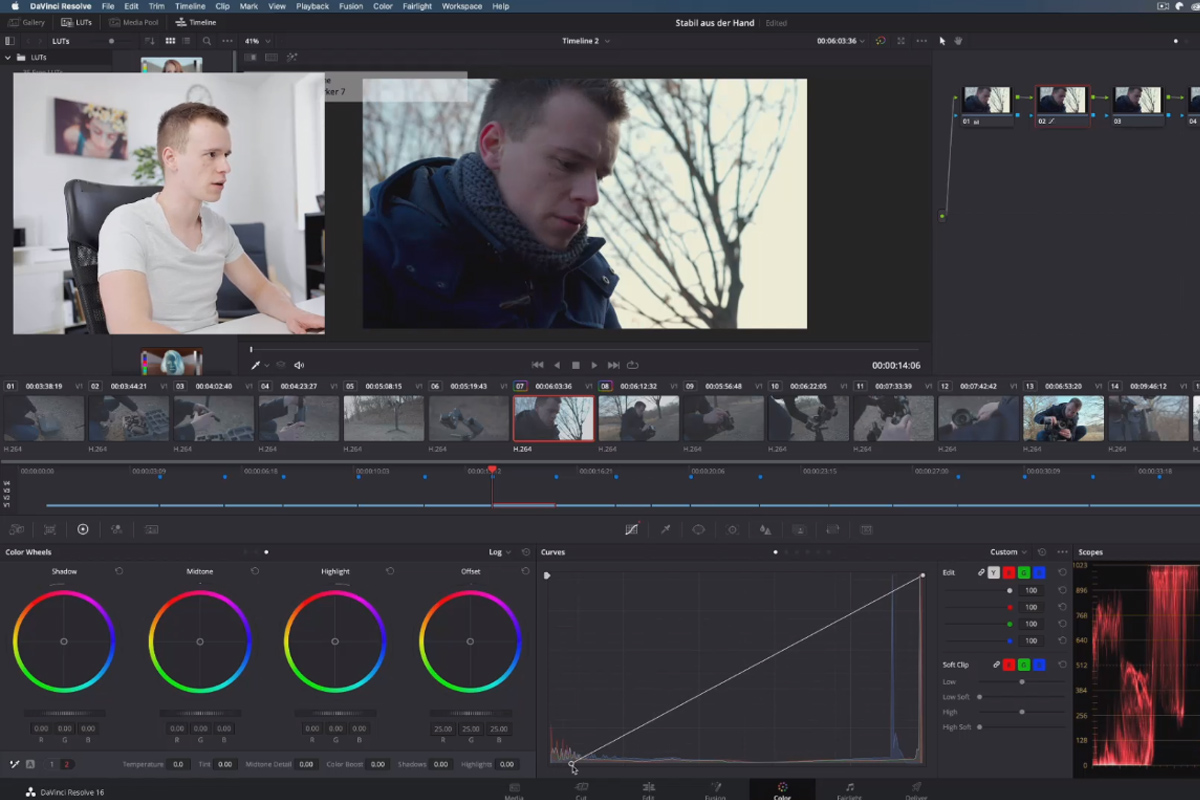This screenshot has width=1200, height=800.
Task: Click the Media Pool button
Action: [133, 21]
